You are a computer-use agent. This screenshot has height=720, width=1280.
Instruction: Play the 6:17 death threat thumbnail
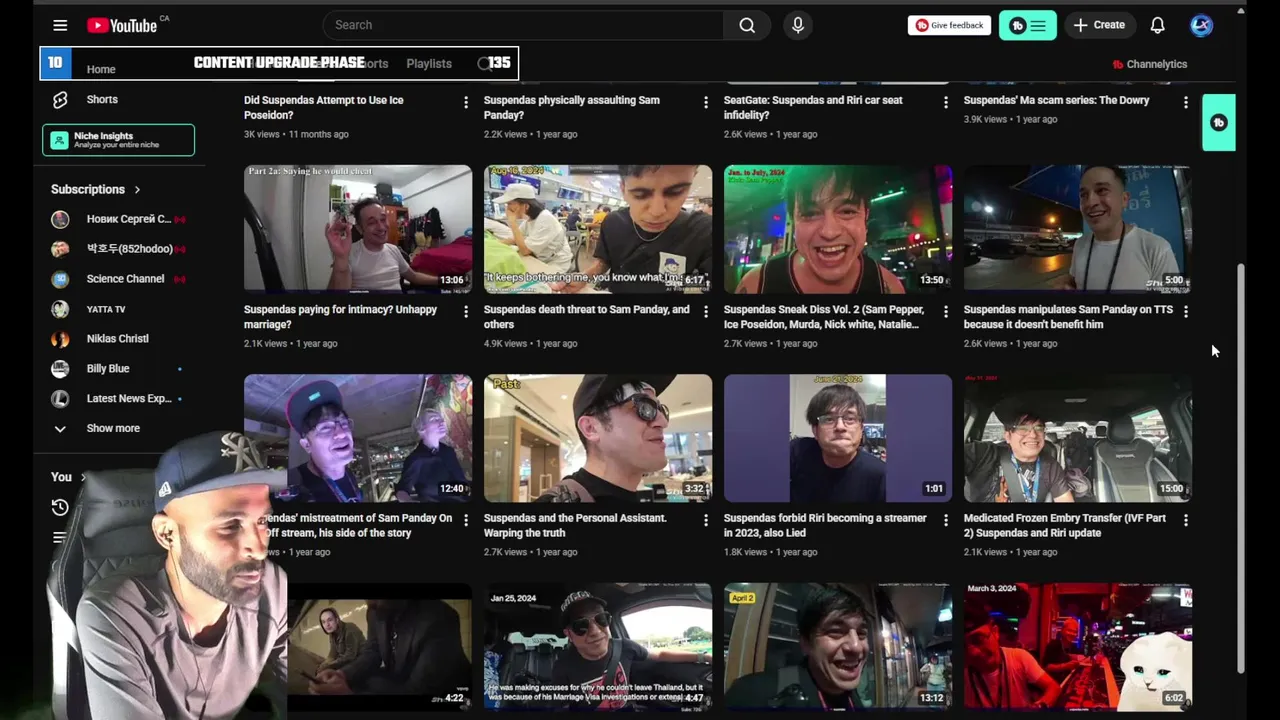[x=598, y=229]
